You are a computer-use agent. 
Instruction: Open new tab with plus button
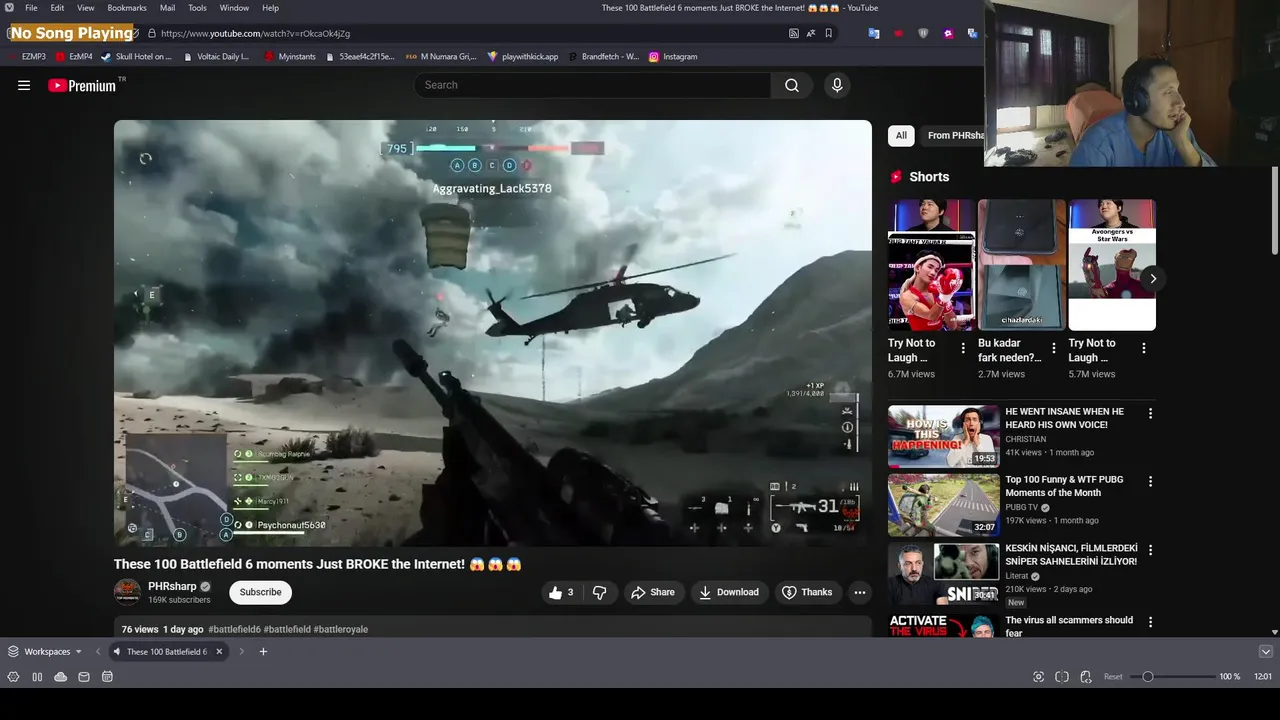pos(263,652)
